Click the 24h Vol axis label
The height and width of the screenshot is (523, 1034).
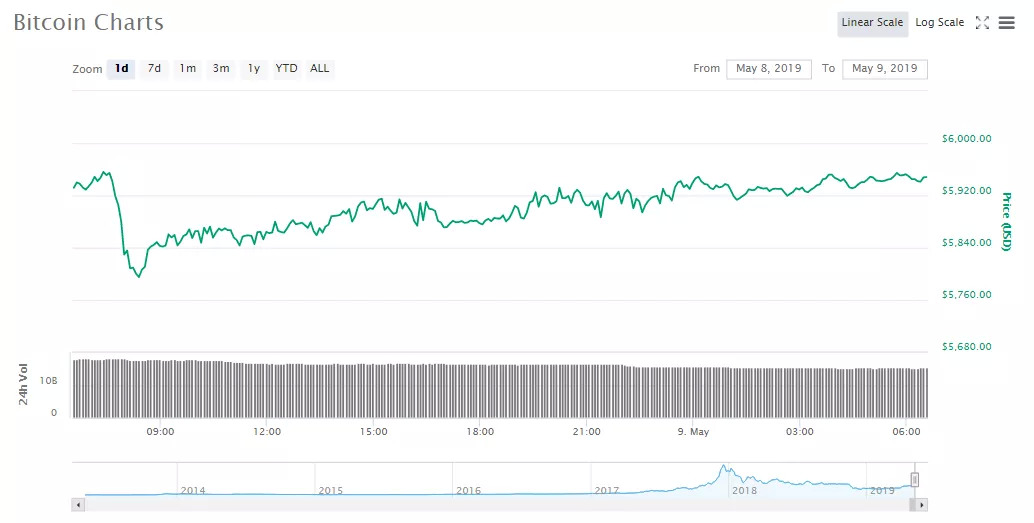pos(23,384)
